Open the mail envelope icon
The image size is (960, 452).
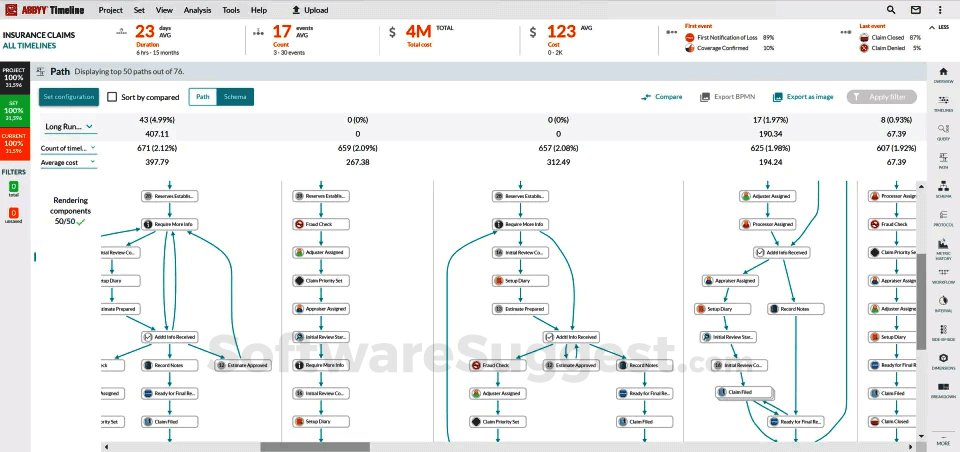coord(915,10)
